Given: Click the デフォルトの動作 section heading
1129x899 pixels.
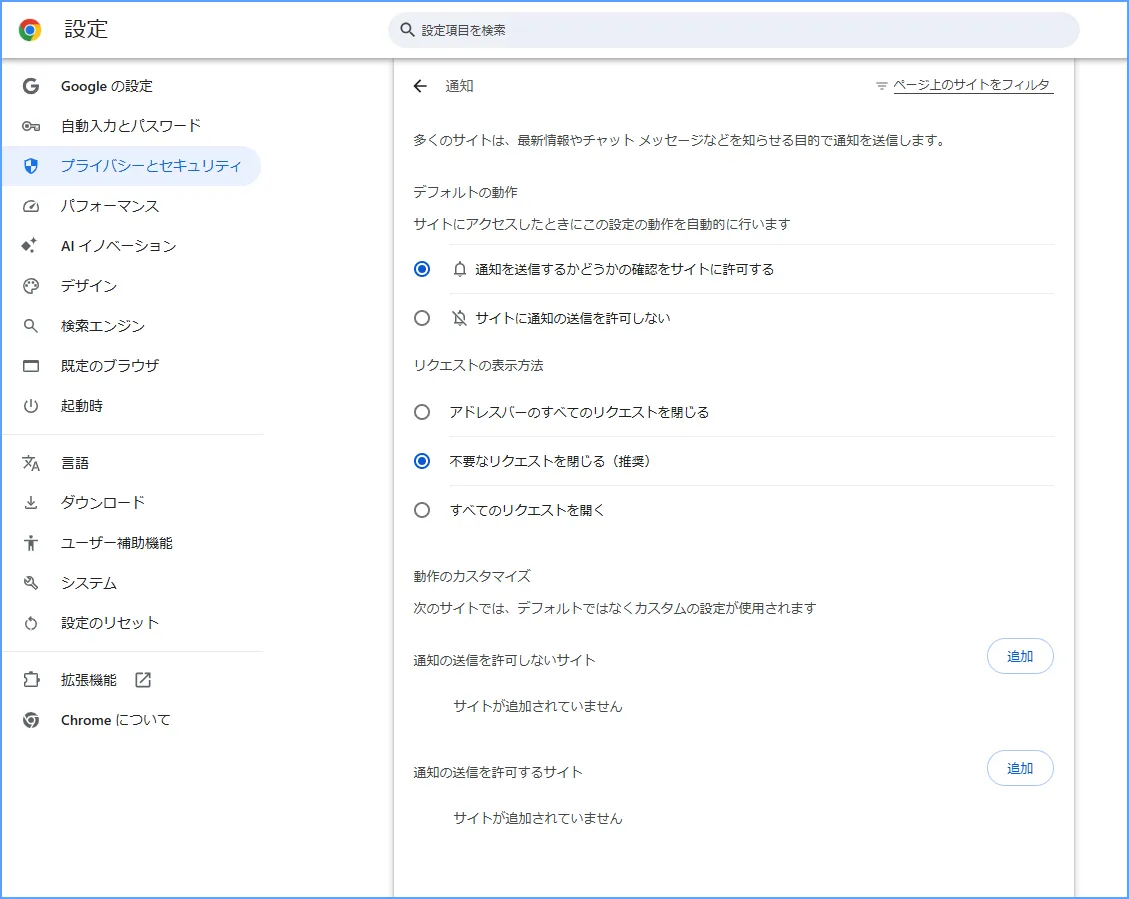Looking at the screenshot, I should (465, 192).
